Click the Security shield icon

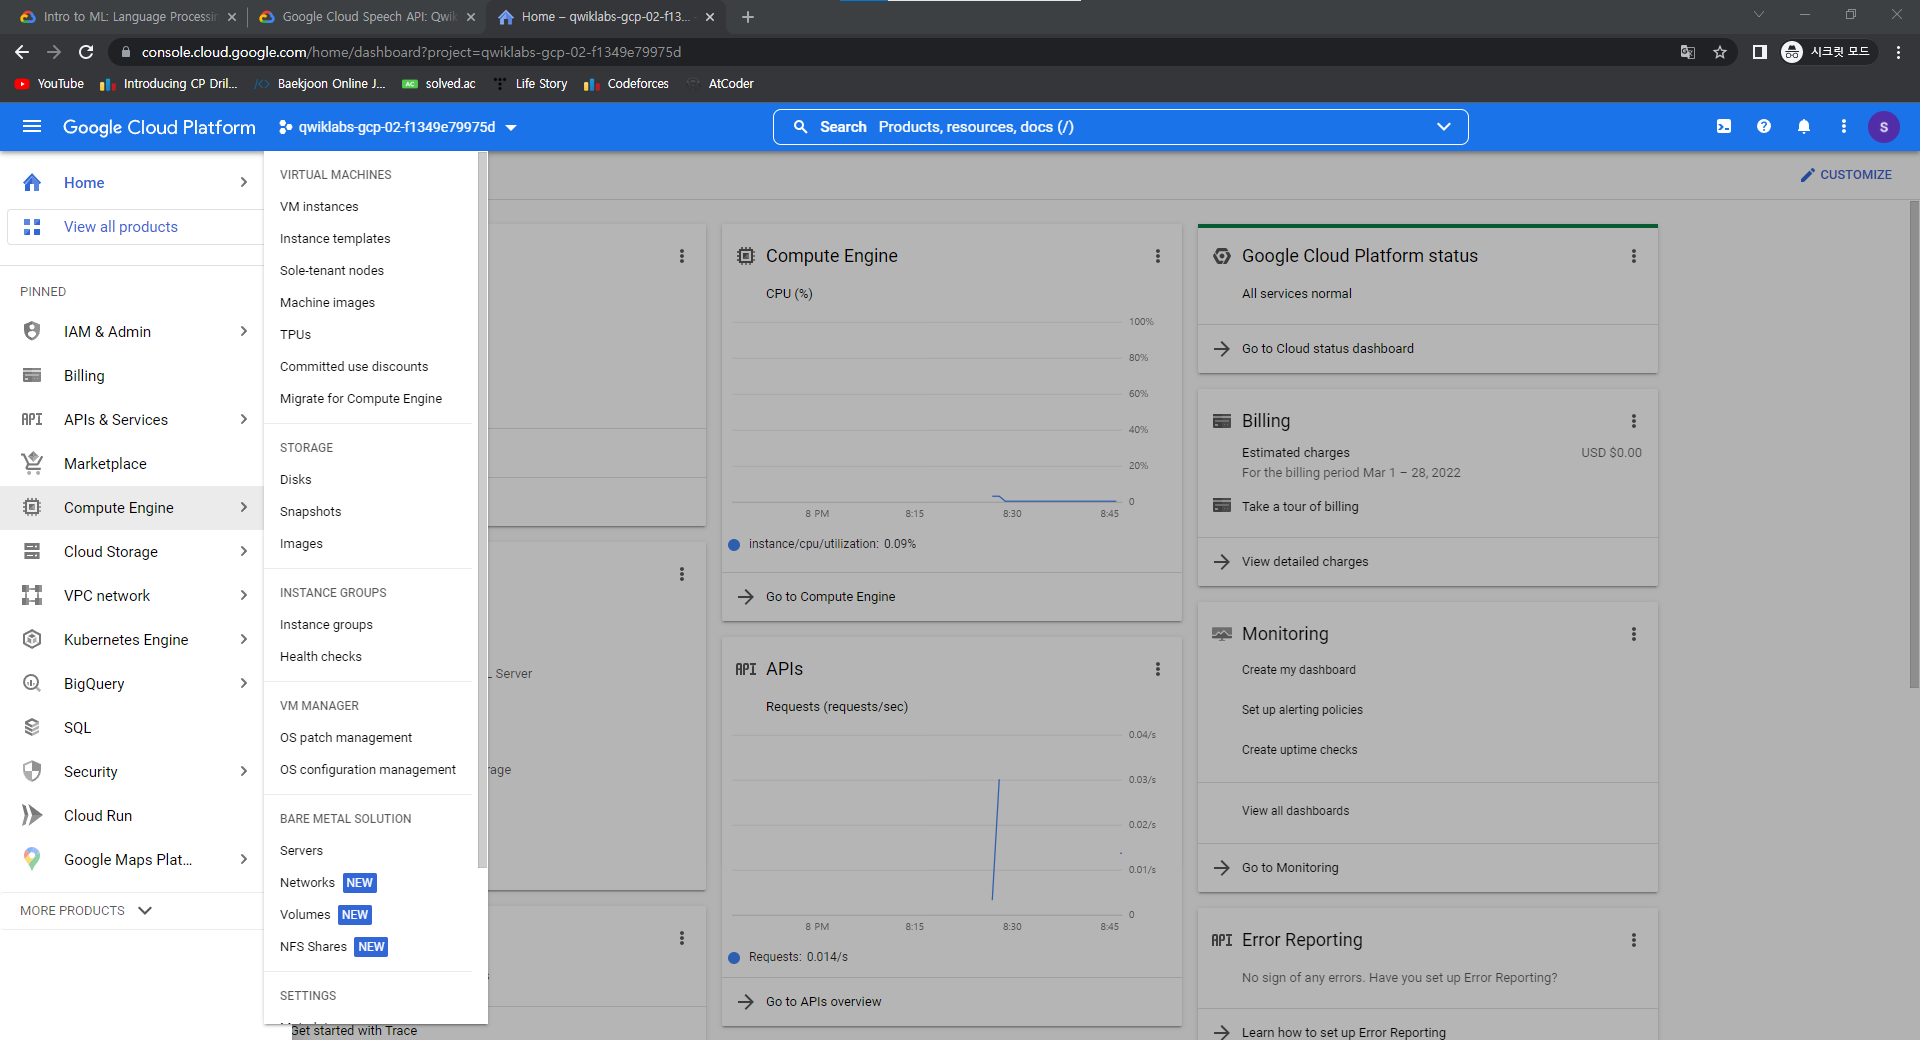(x=32, y=771)
